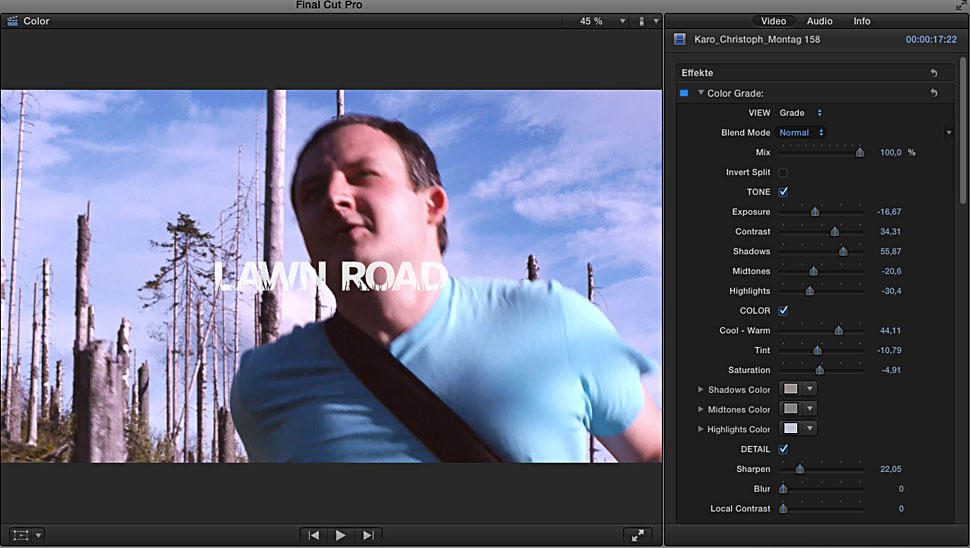Jump to next edit point
The image size is (970, 548).
click(x=368, y=536)
